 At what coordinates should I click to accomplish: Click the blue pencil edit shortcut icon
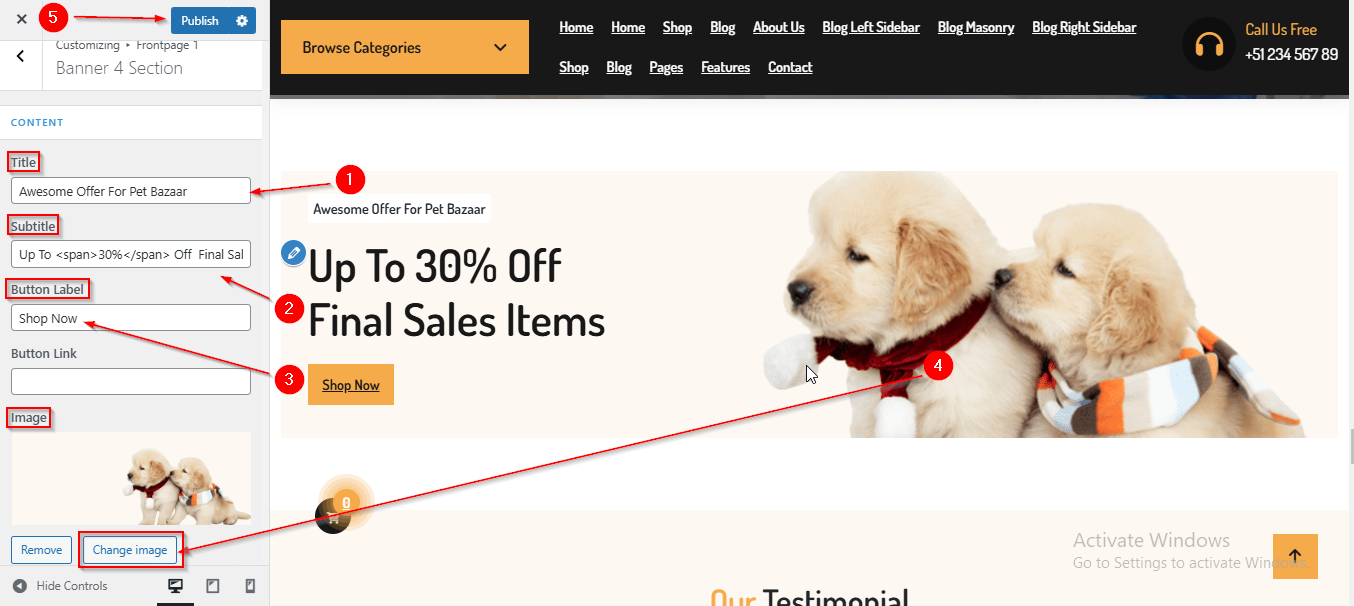[293, 252]
